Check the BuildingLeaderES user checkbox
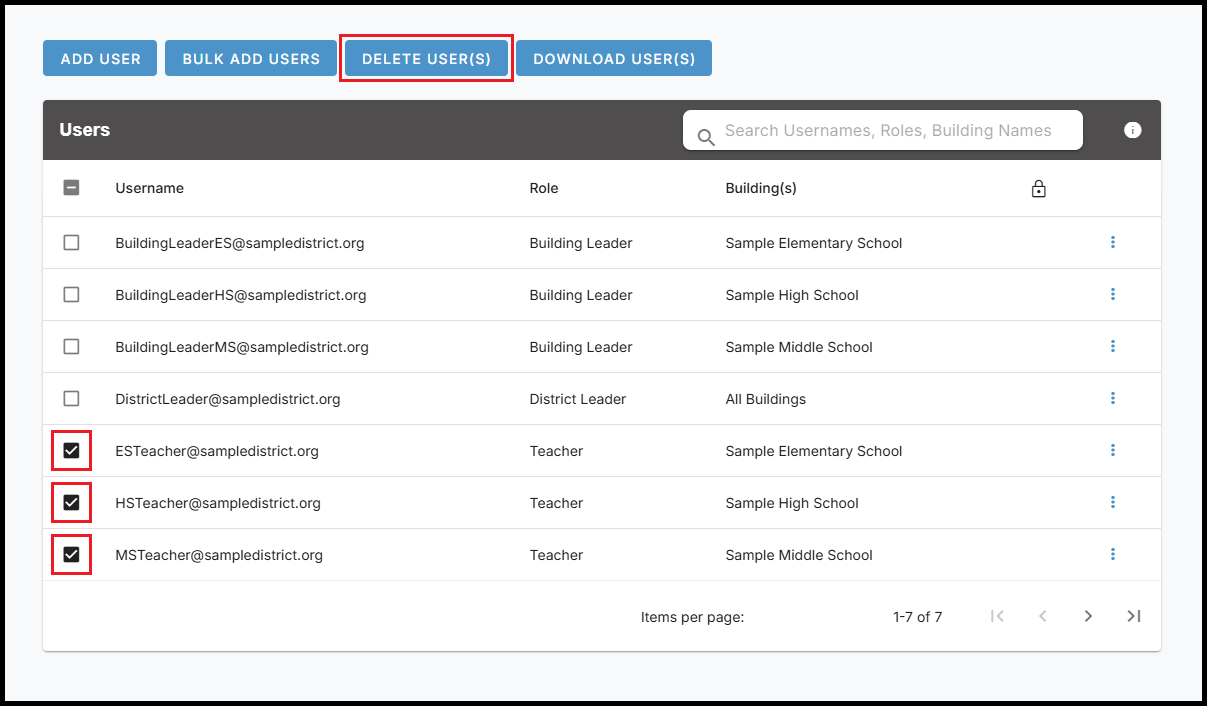Screen dimensions: 1207x706 (71, 242)
